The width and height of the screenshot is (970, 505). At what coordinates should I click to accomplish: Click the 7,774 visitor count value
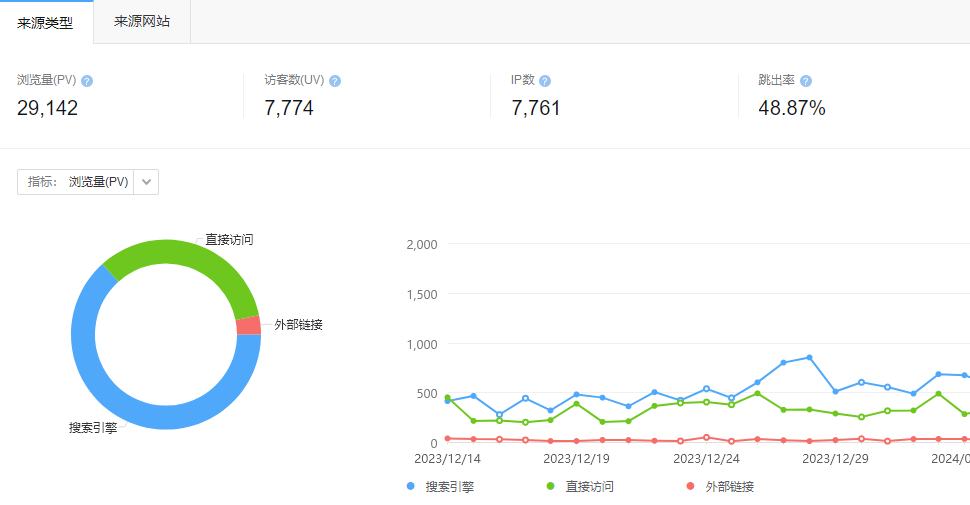point(289,108)
